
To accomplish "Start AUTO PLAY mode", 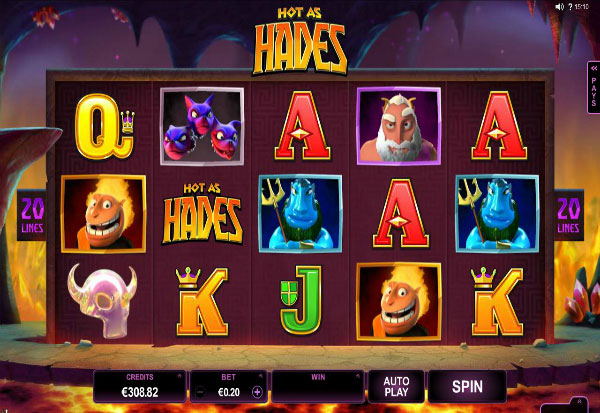I will [396, 387].
